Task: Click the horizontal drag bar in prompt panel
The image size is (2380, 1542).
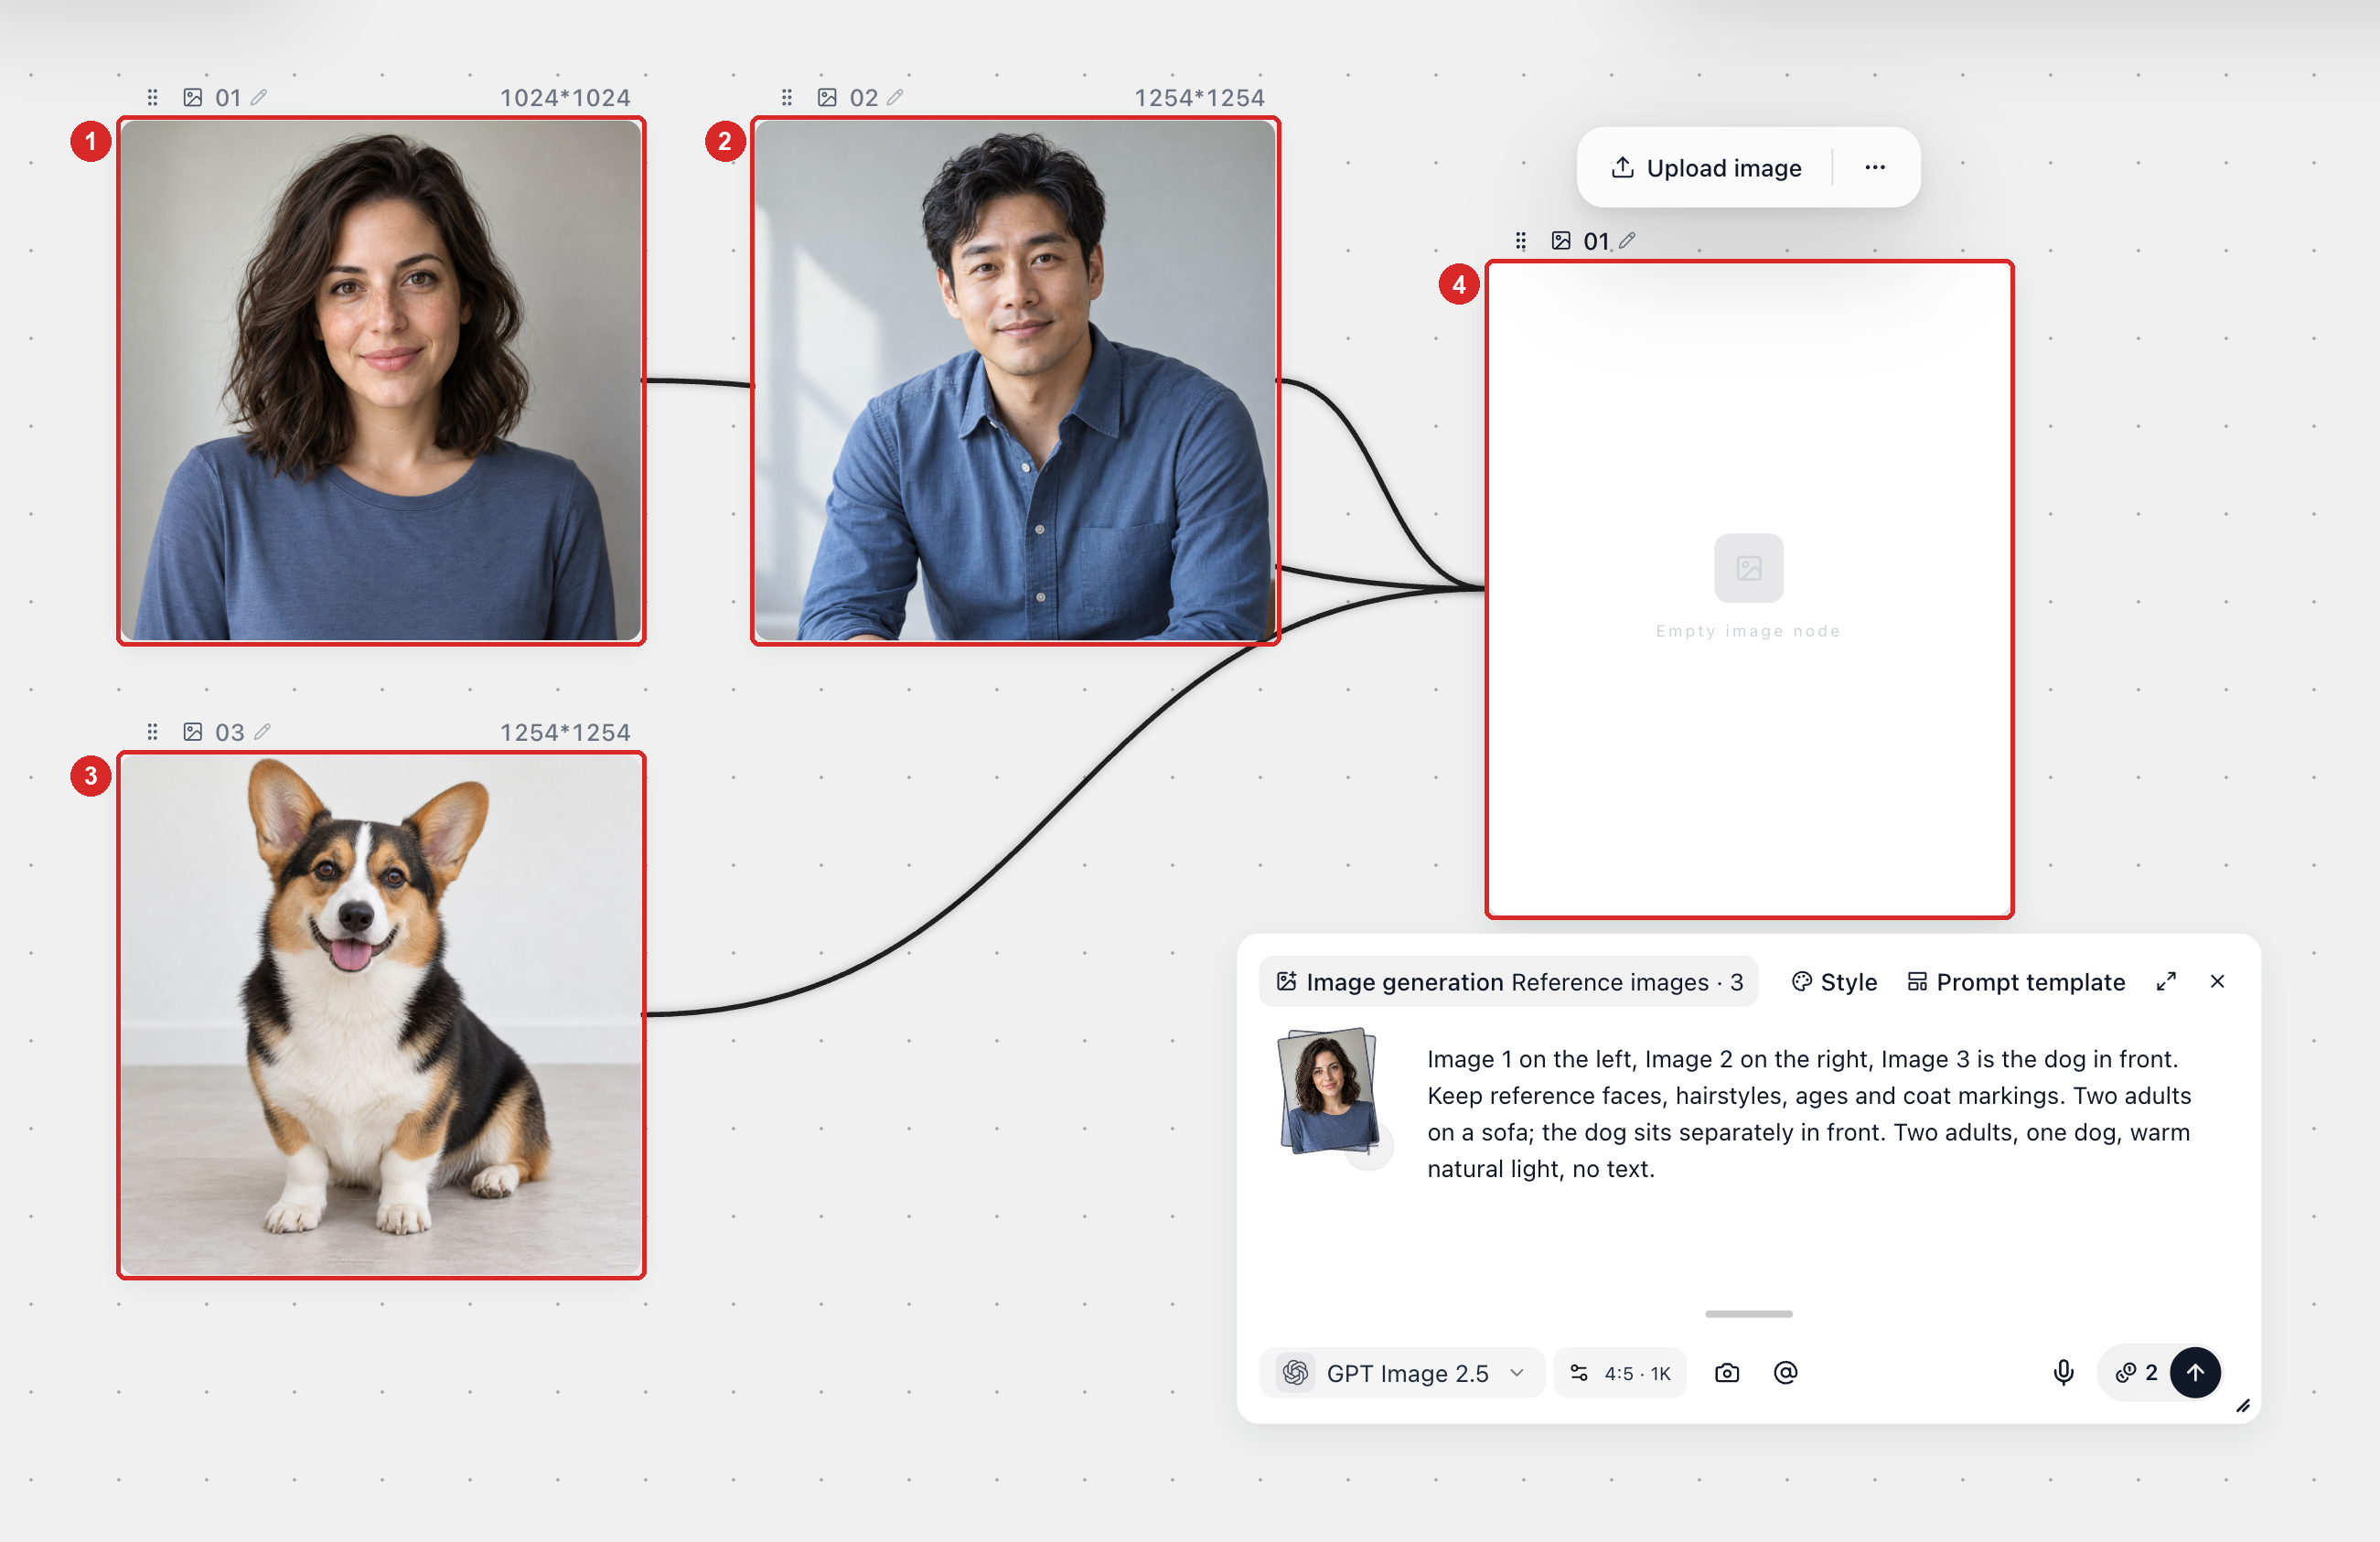Action: click(x=1749, y=1314)
